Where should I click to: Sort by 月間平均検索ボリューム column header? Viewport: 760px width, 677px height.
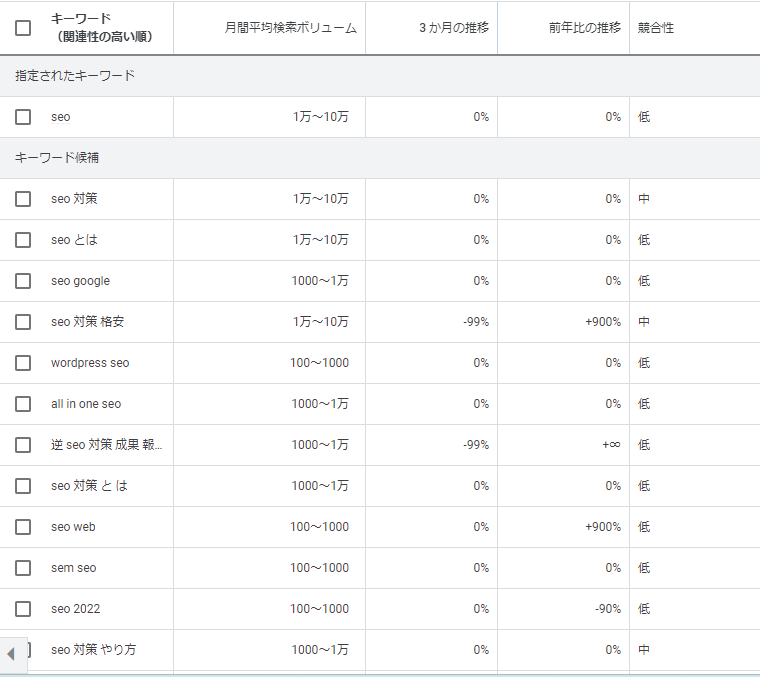pyautogui.click(x=290, y=28)
